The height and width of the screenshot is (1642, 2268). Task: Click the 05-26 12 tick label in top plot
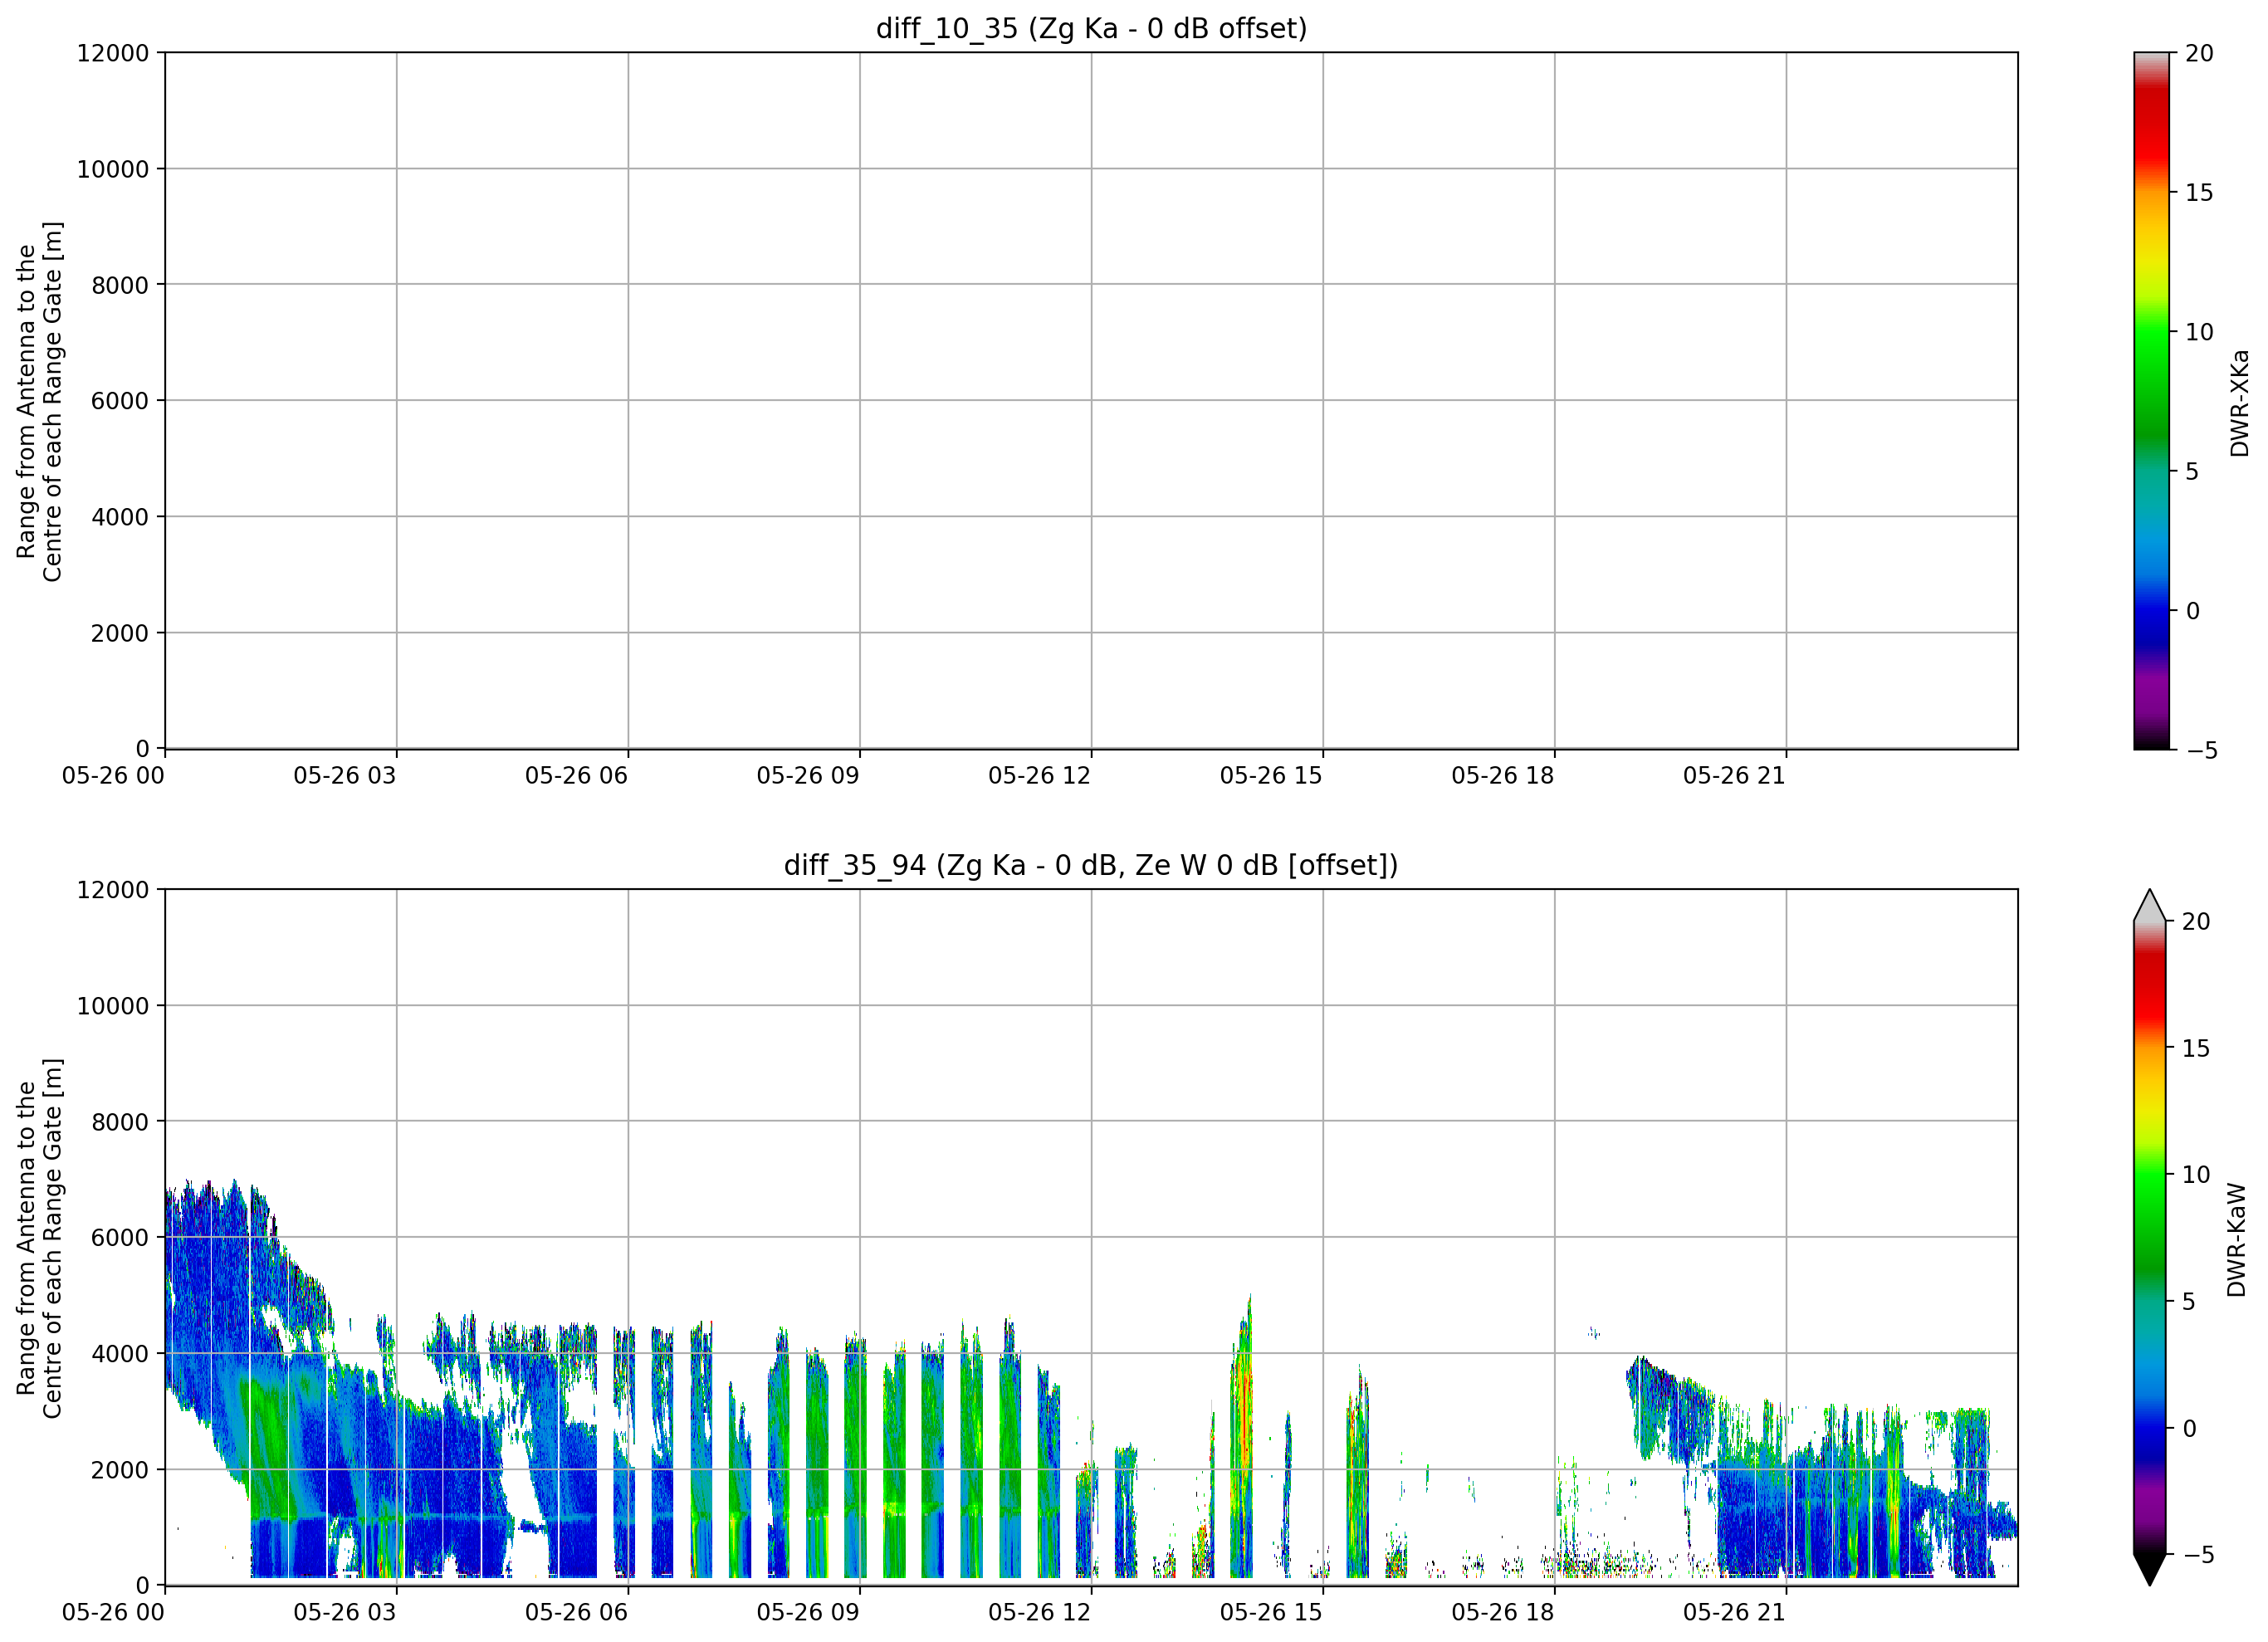click(x=1039, y=775)
